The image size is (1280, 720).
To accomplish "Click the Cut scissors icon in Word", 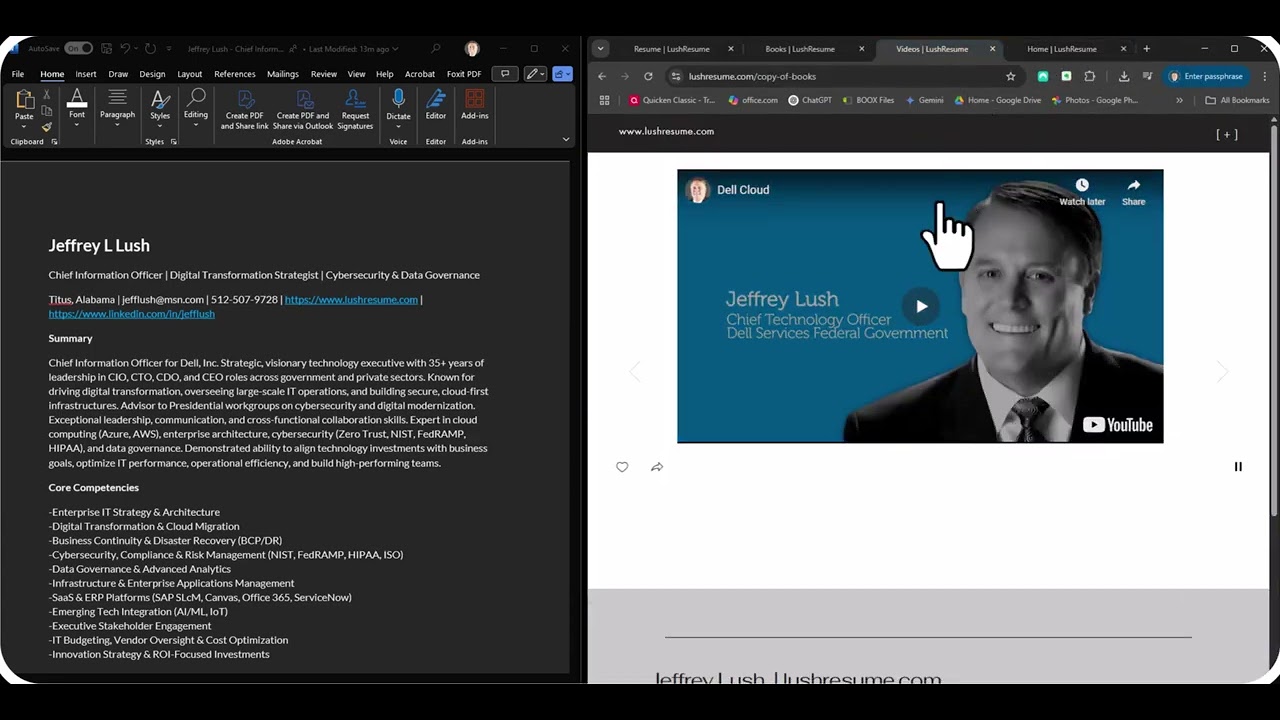I will [46, 95].
